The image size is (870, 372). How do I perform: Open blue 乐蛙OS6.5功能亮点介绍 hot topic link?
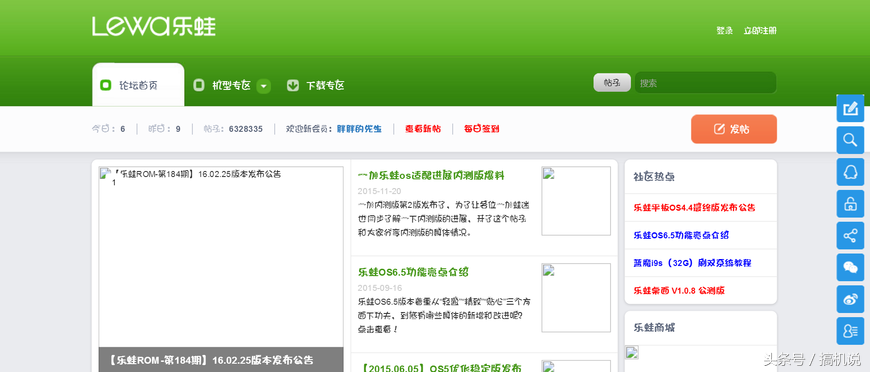[x=681, y=235]
